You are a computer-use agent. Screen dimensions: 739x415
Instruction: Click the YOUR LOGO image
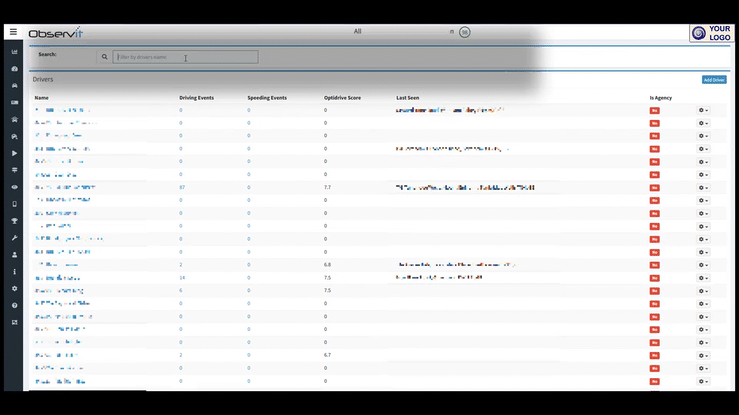tap(711, 33)
